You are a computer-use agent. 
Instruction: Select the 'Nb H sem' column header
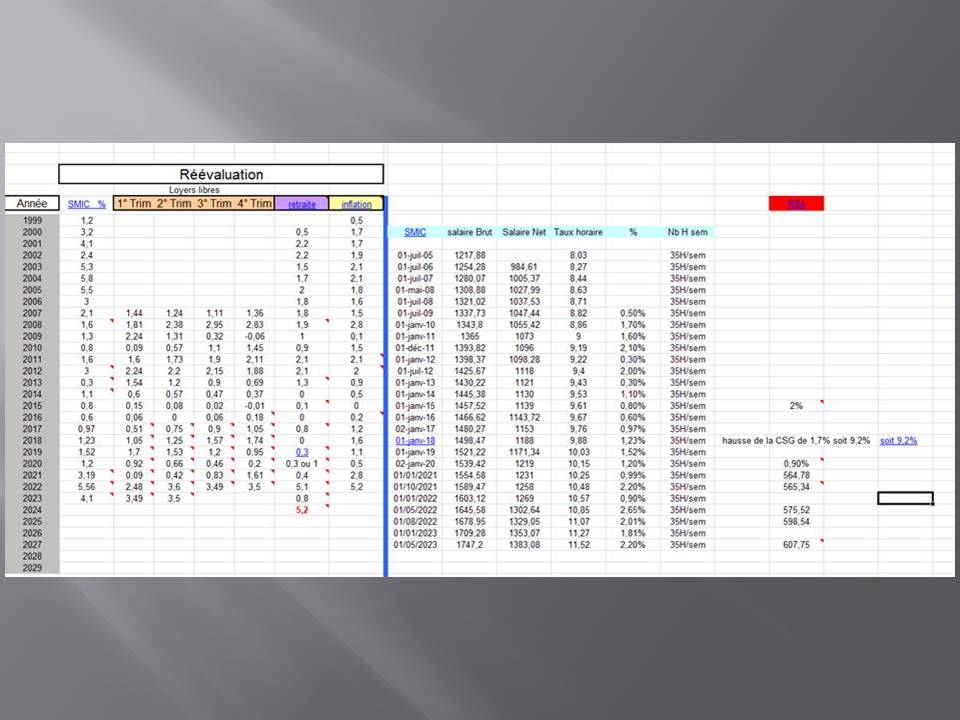[688, 232]
